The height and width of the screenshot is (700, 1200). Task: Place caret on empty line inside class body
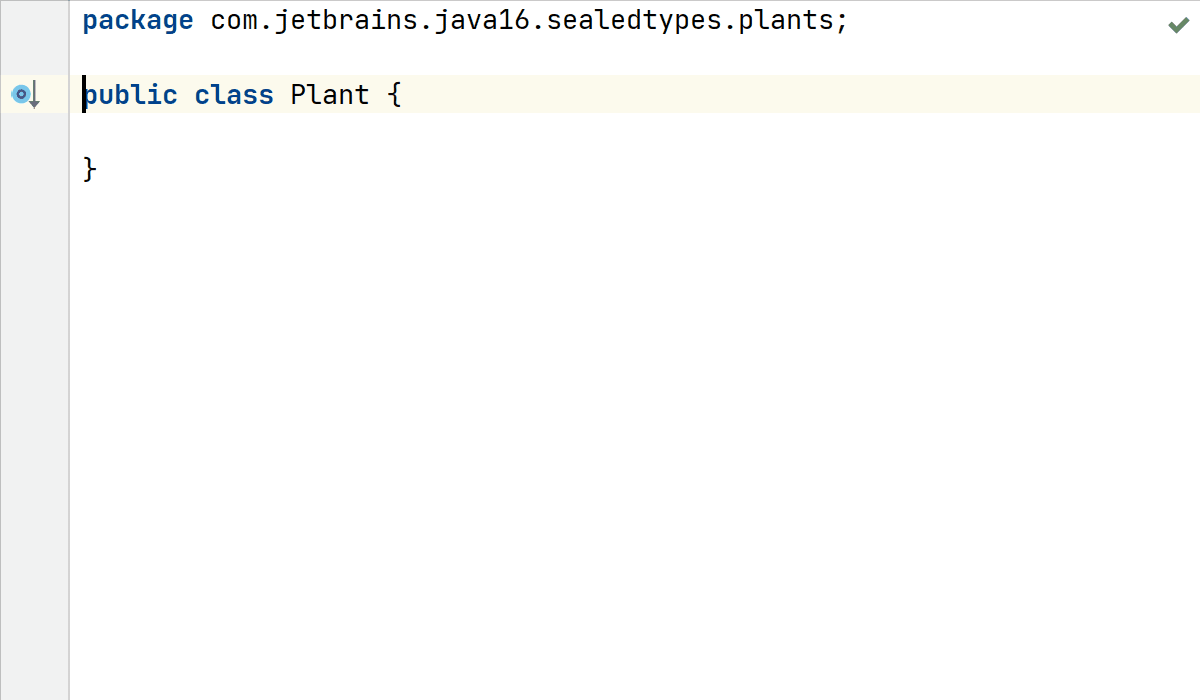tap(300, 132)
